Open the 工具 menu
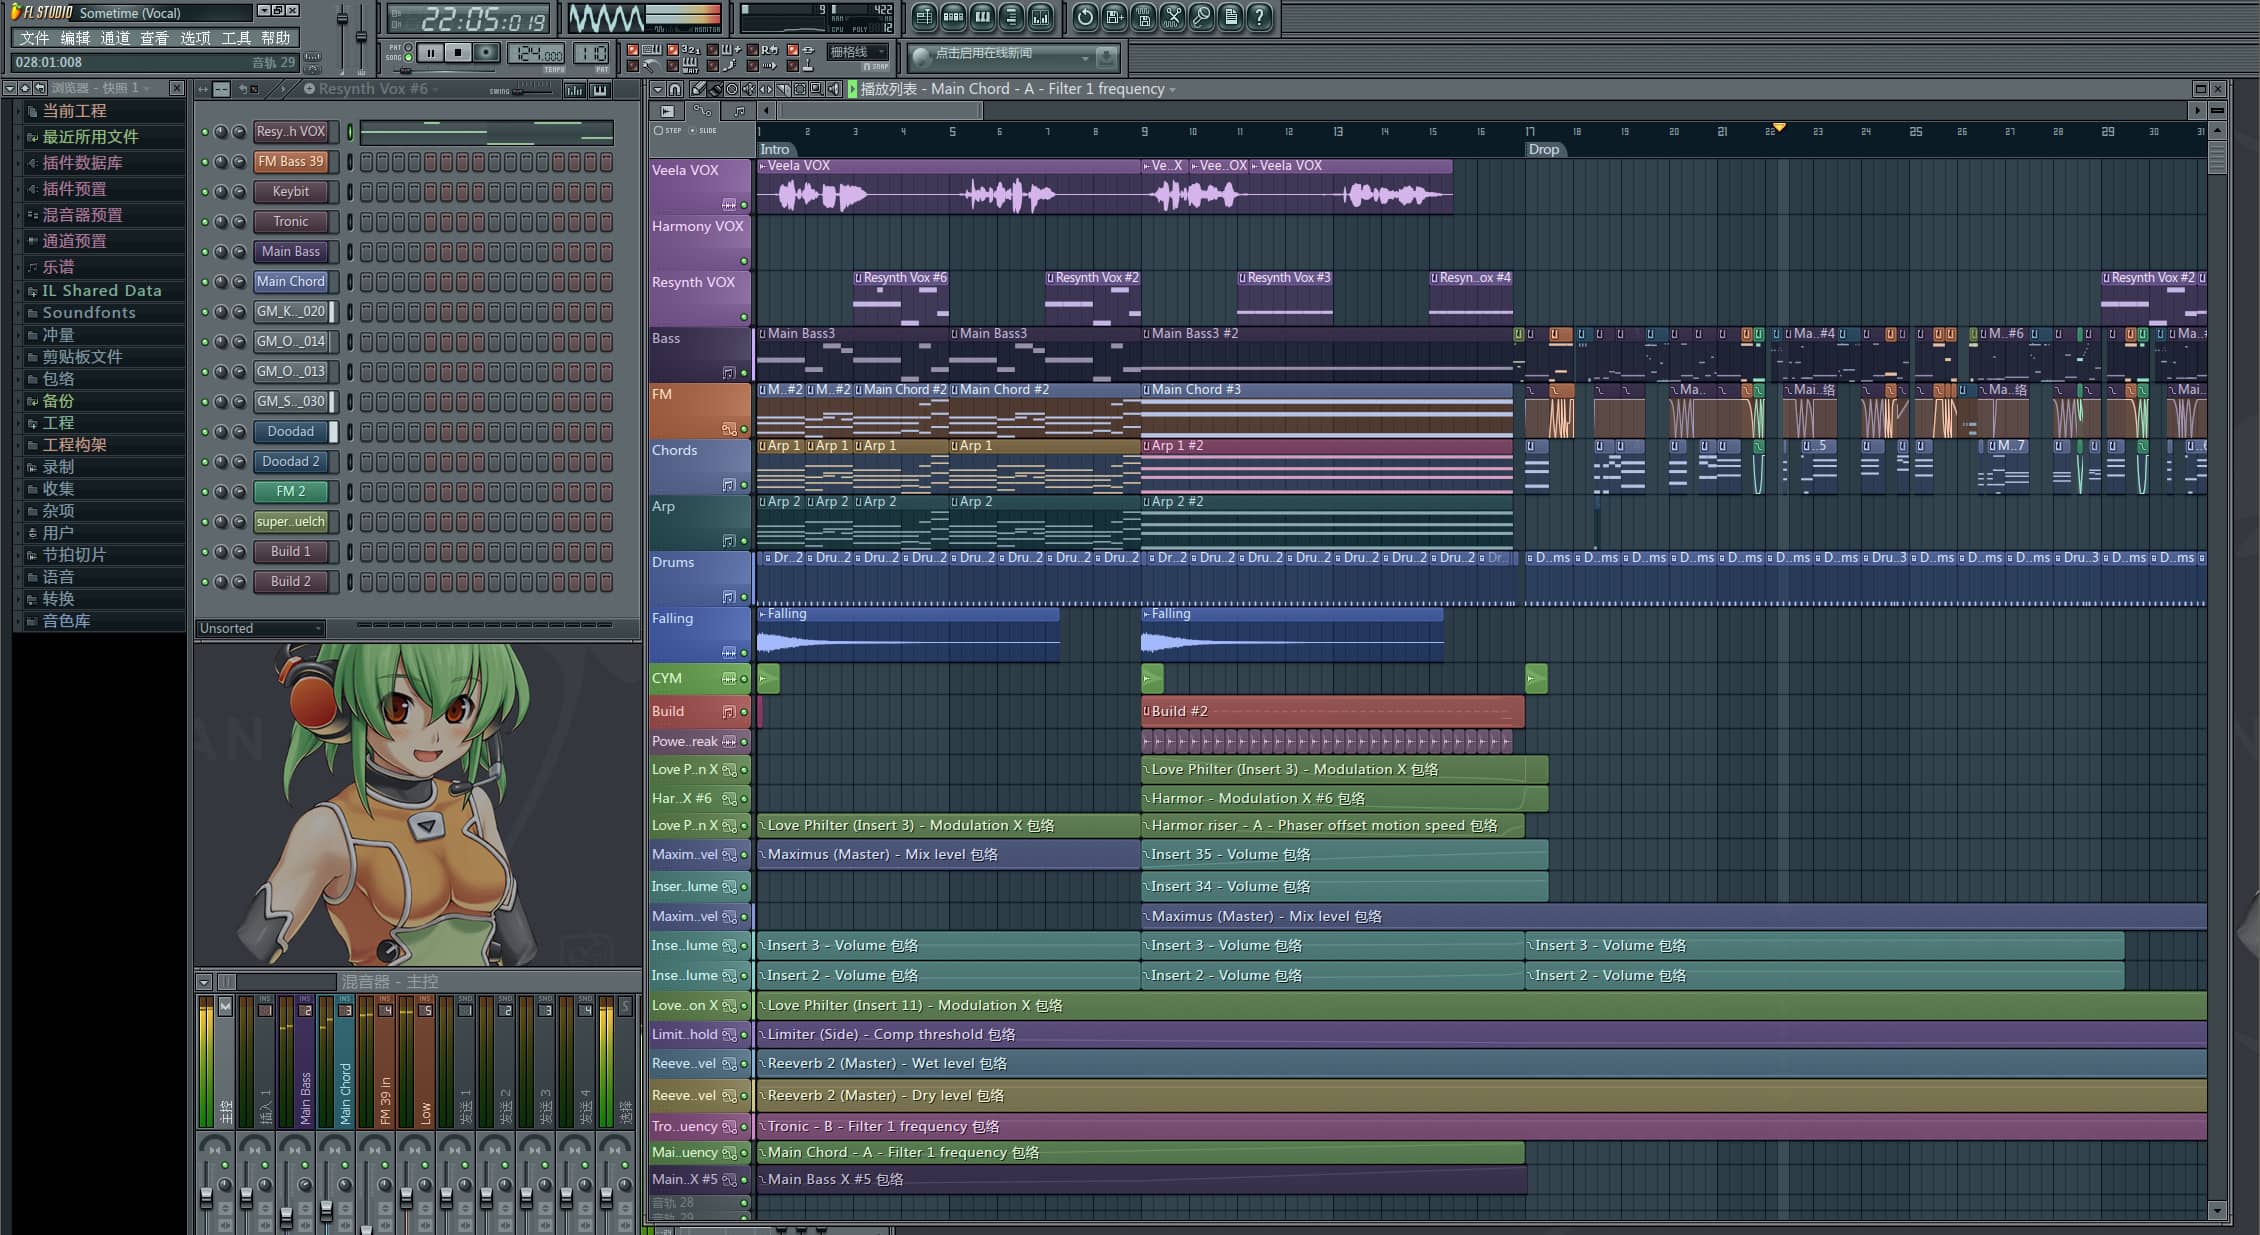The image size is (2260, 1235). [236, 38]
